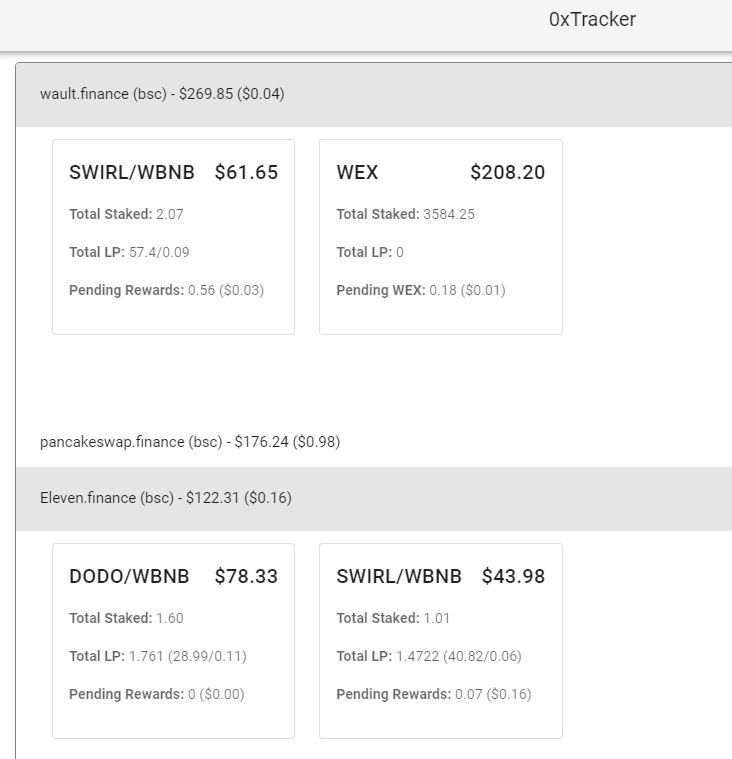
Task: Click the DODO/WBNB $78.33 value
Action: click(x=246, y=577)
